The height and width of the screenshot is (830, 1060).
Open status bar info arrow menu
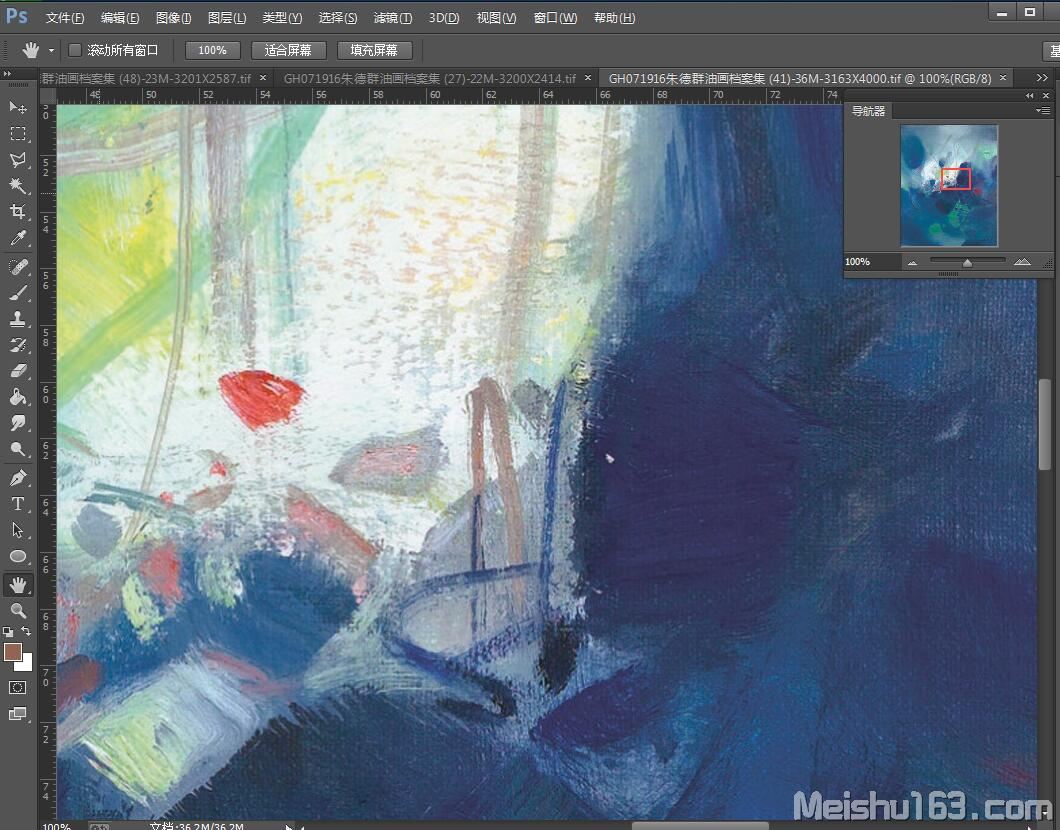tap(289, 826)
